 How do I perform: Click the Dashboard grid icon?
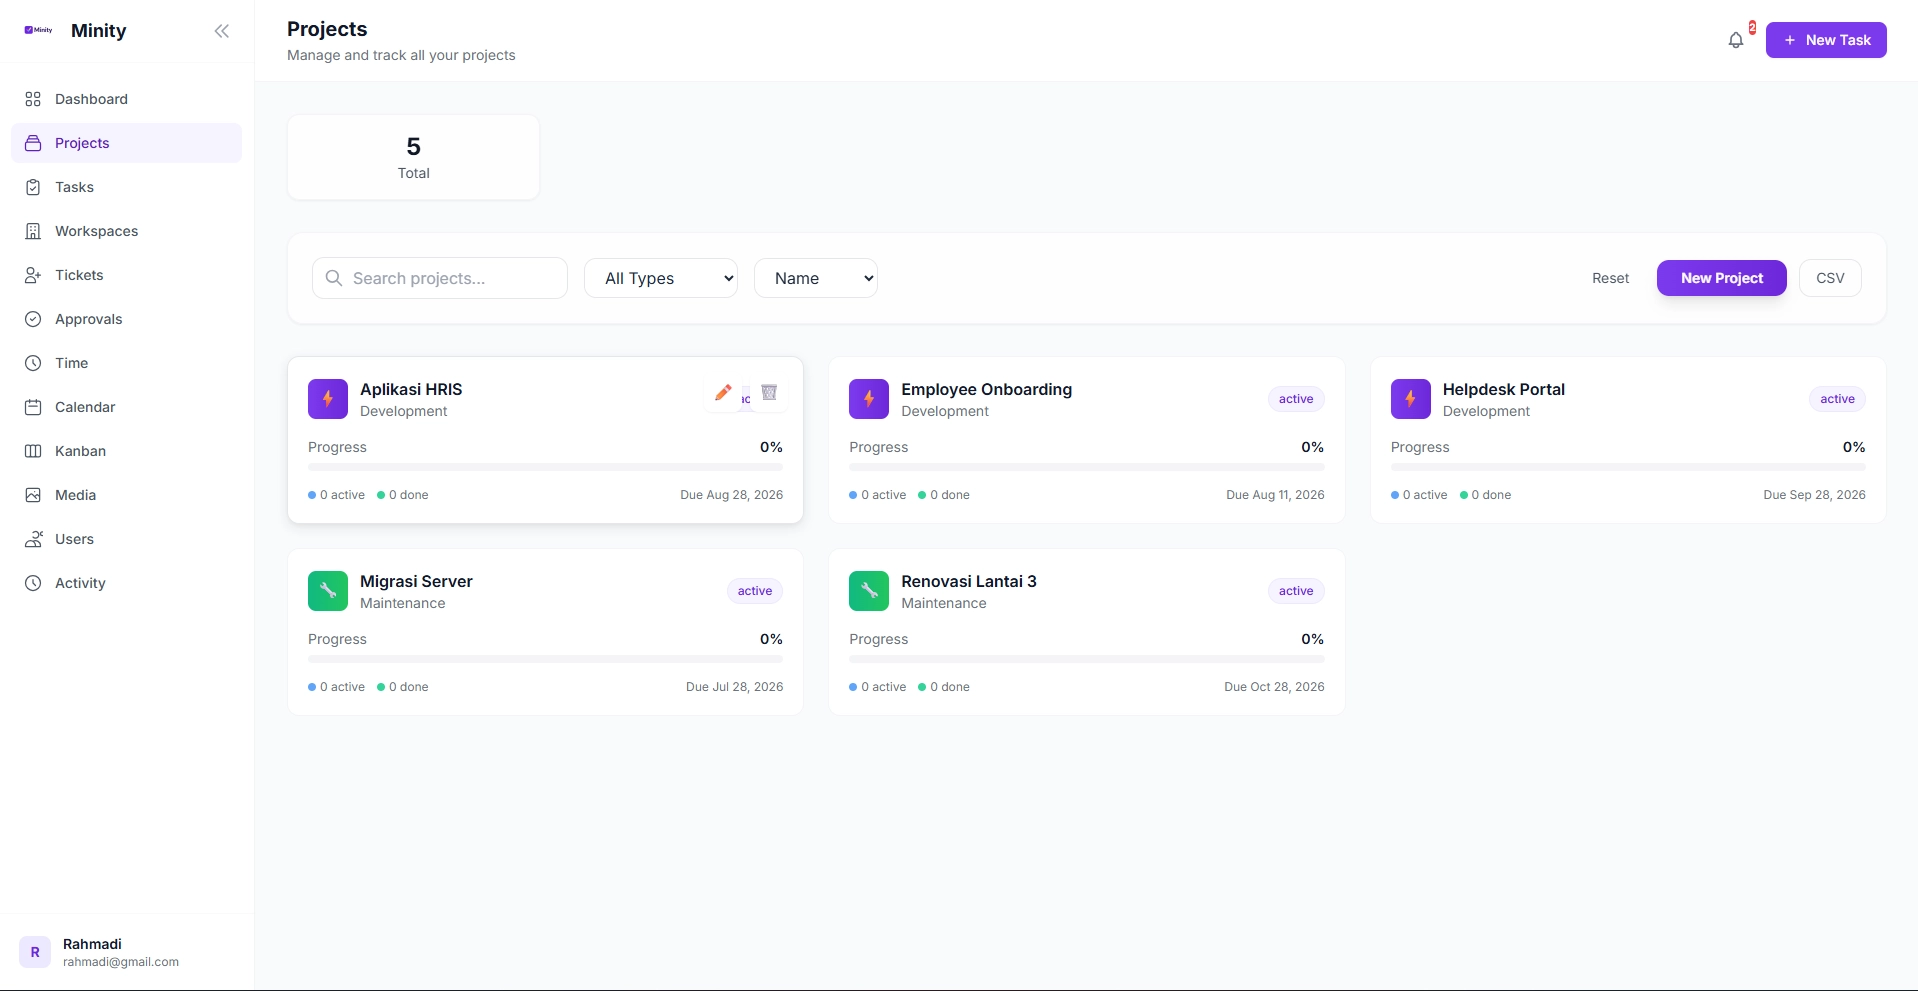click(33, 99)
